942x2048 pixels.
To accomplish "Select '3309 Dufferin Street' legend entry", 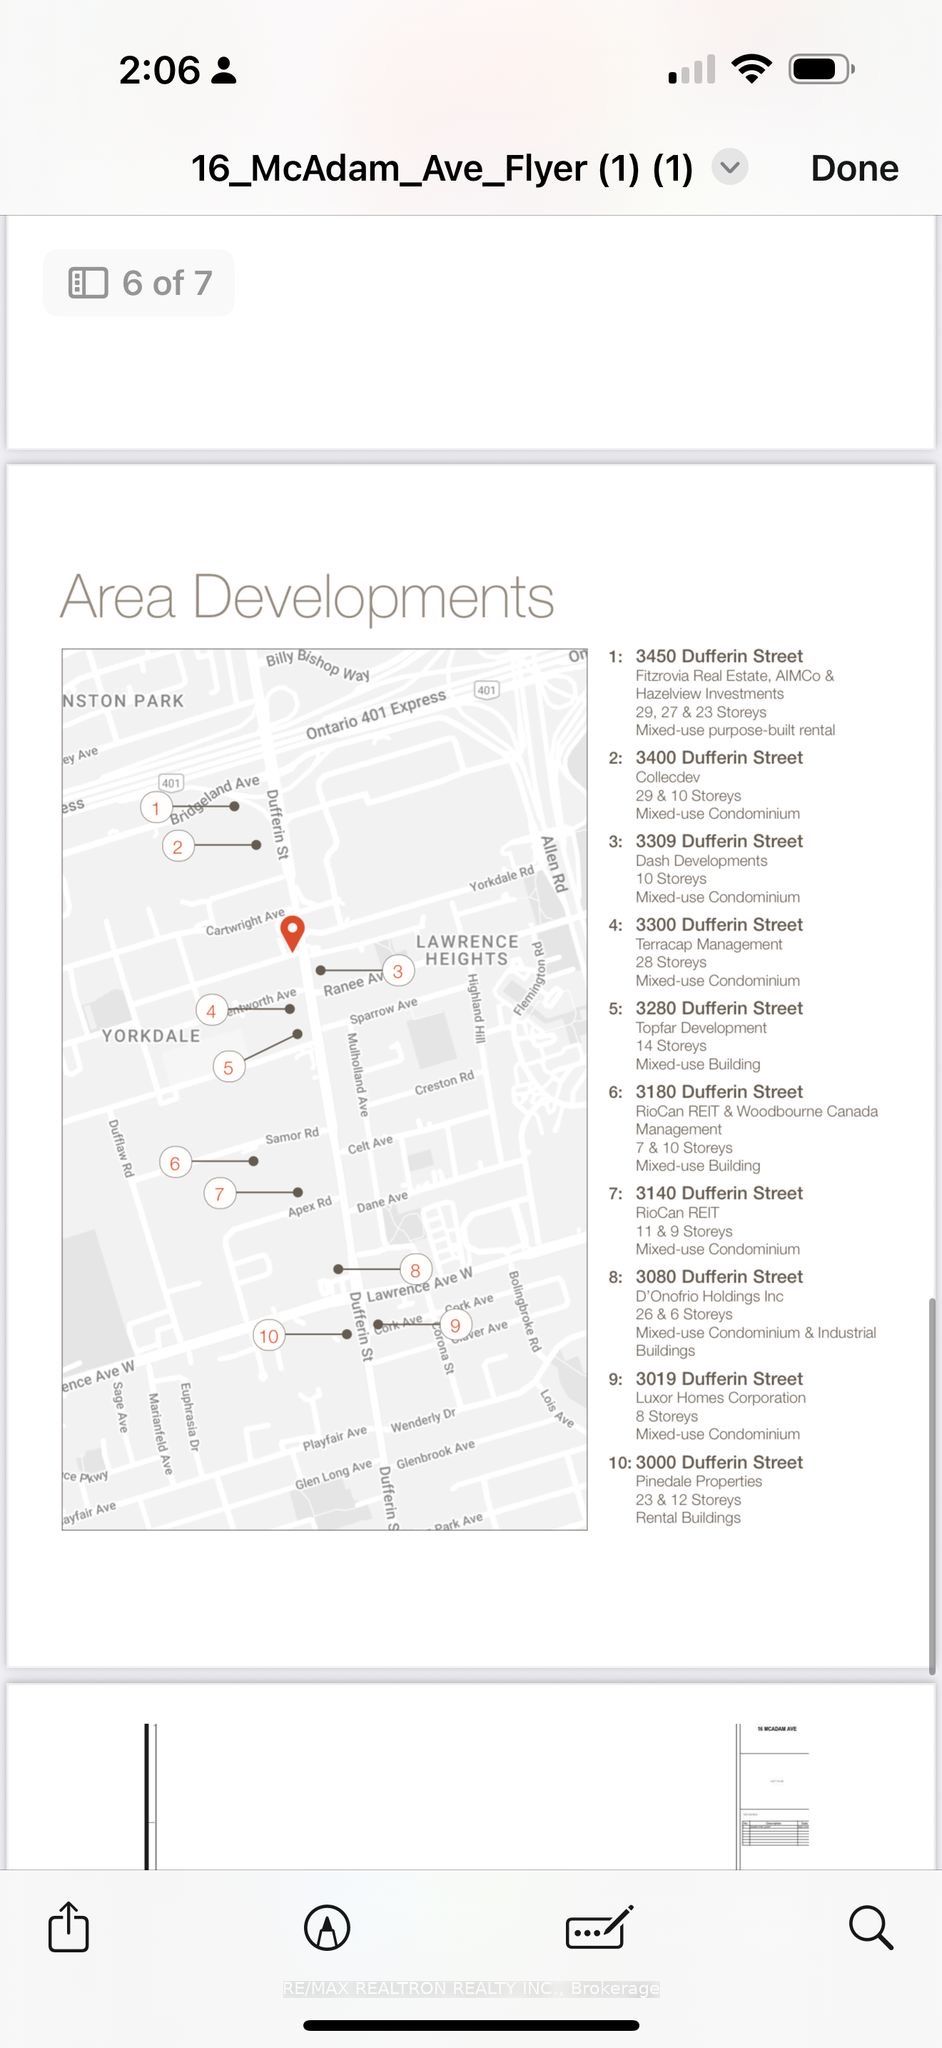I will (x=719, y=841).
